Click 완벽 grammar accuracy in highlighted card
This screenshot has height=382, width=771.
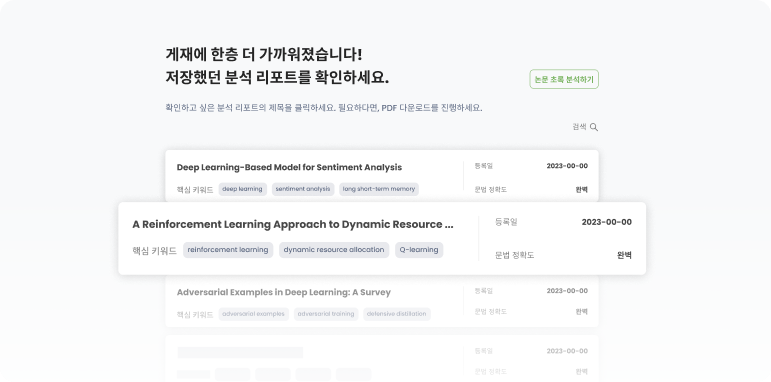624,255
